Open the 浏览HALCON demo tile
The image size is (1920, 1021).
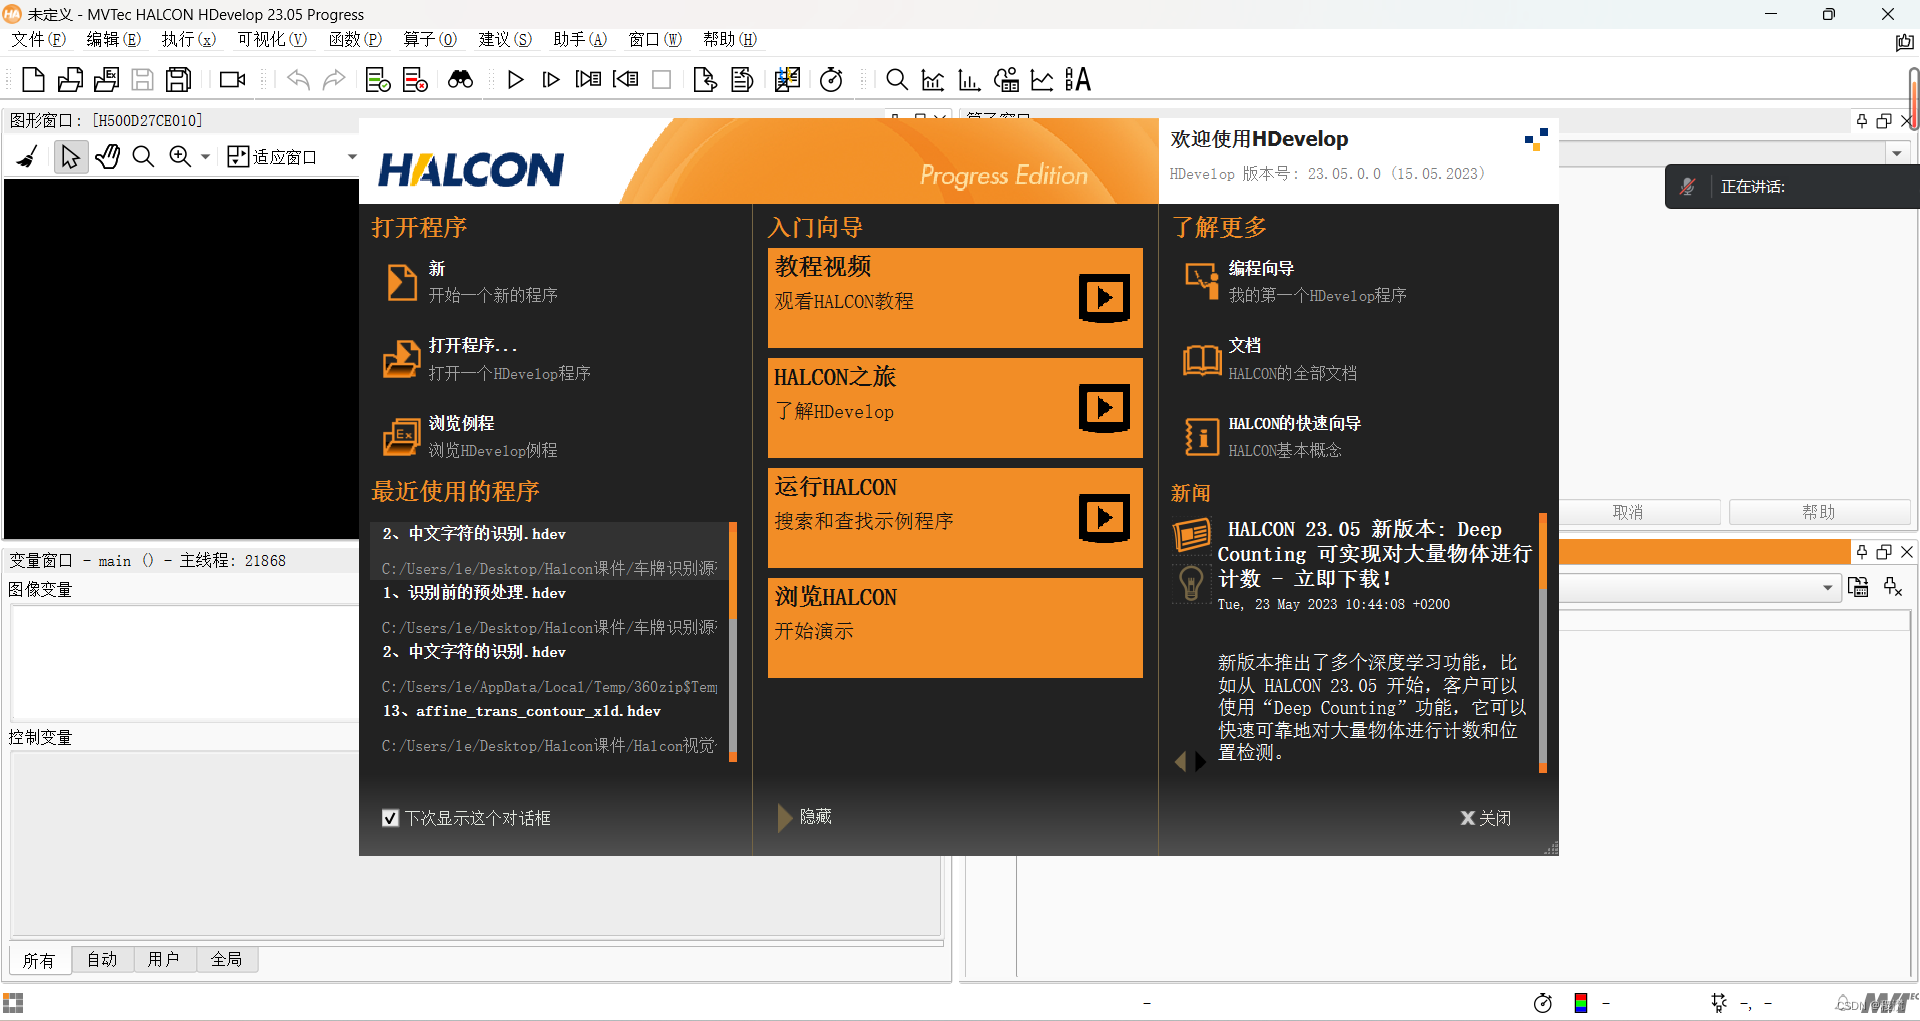tap(955, 627)
